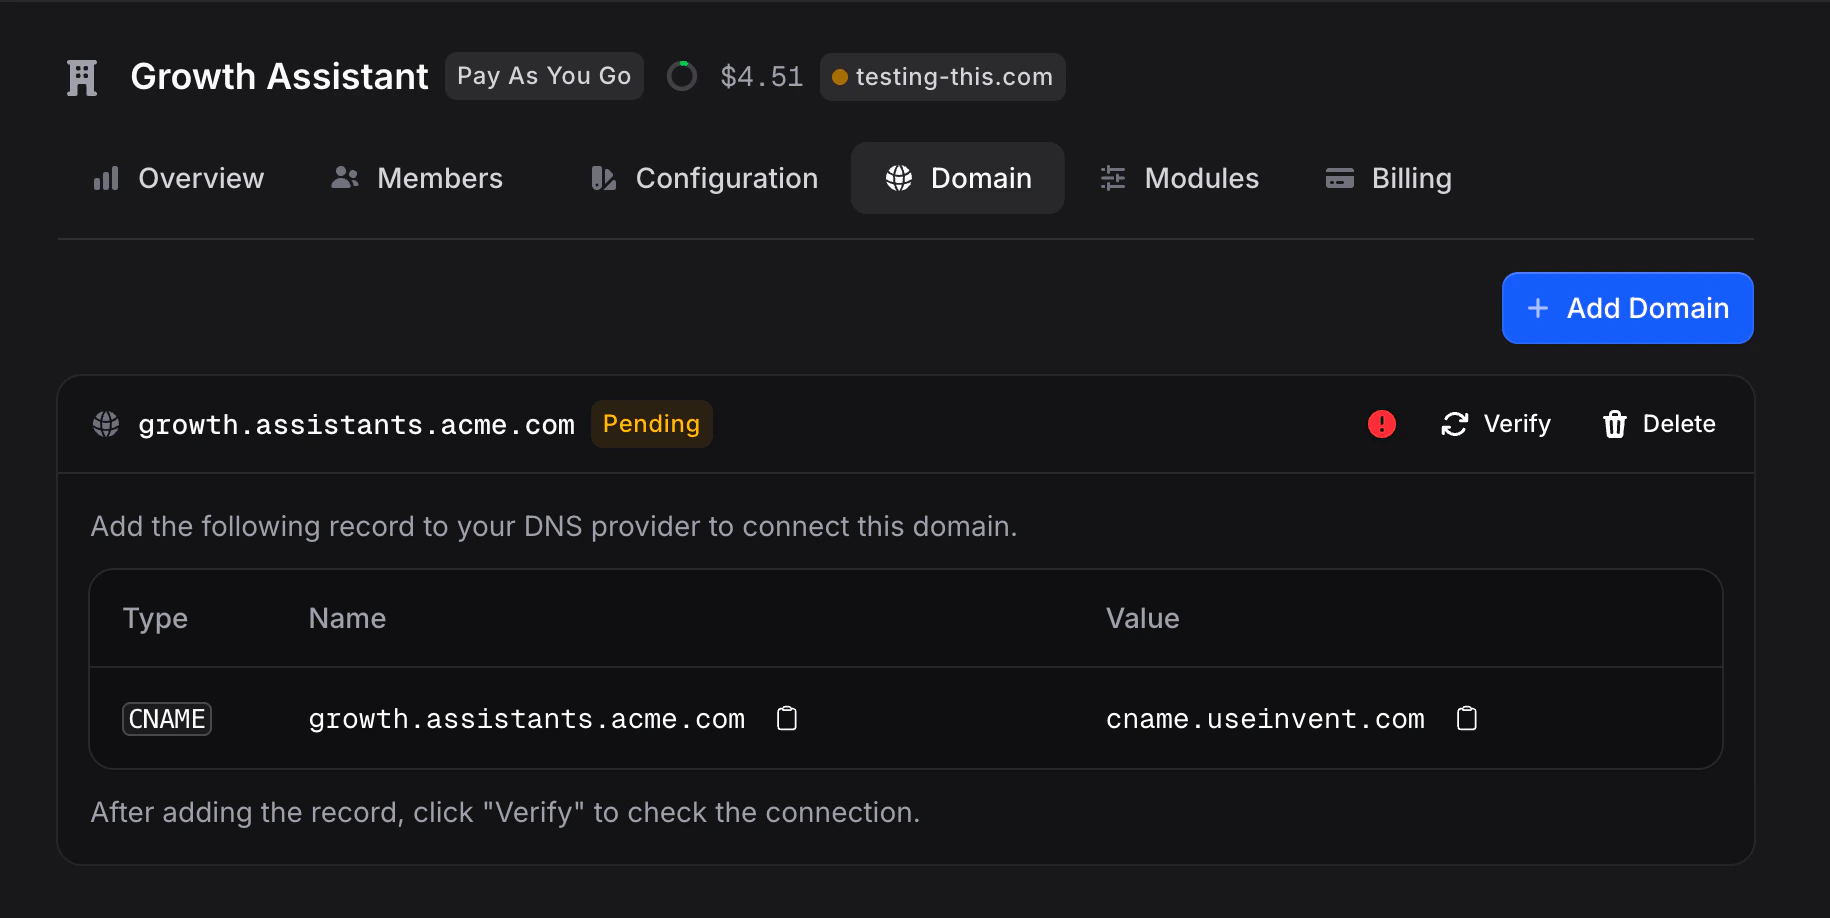Screen dimensions: 1830x918
Task: Open the Configuration tab
Action: [704, 178]
